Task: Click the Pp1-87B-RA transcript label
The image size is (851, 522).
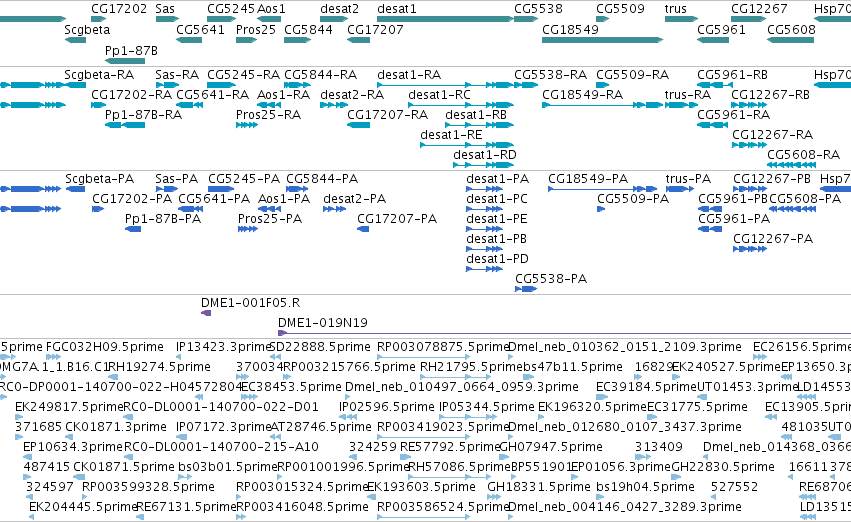Action: (143, 114)
